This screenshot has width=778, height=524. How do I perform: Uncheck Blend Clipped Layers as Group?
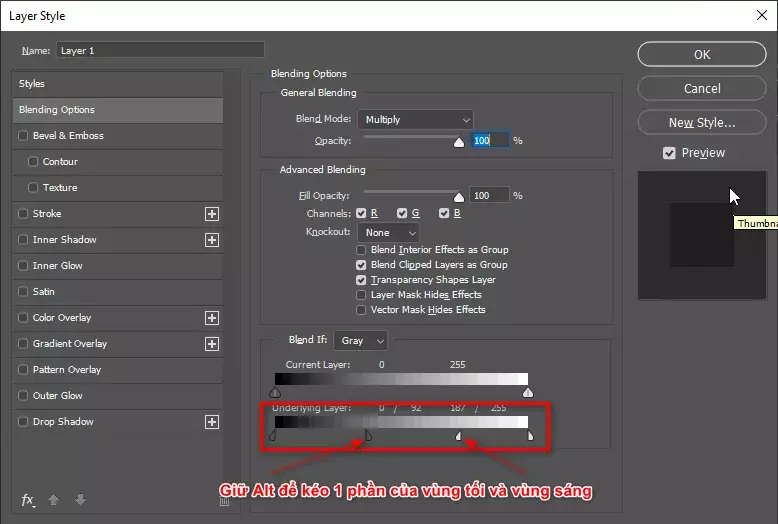pyautogui.click(x=361, y=265)
